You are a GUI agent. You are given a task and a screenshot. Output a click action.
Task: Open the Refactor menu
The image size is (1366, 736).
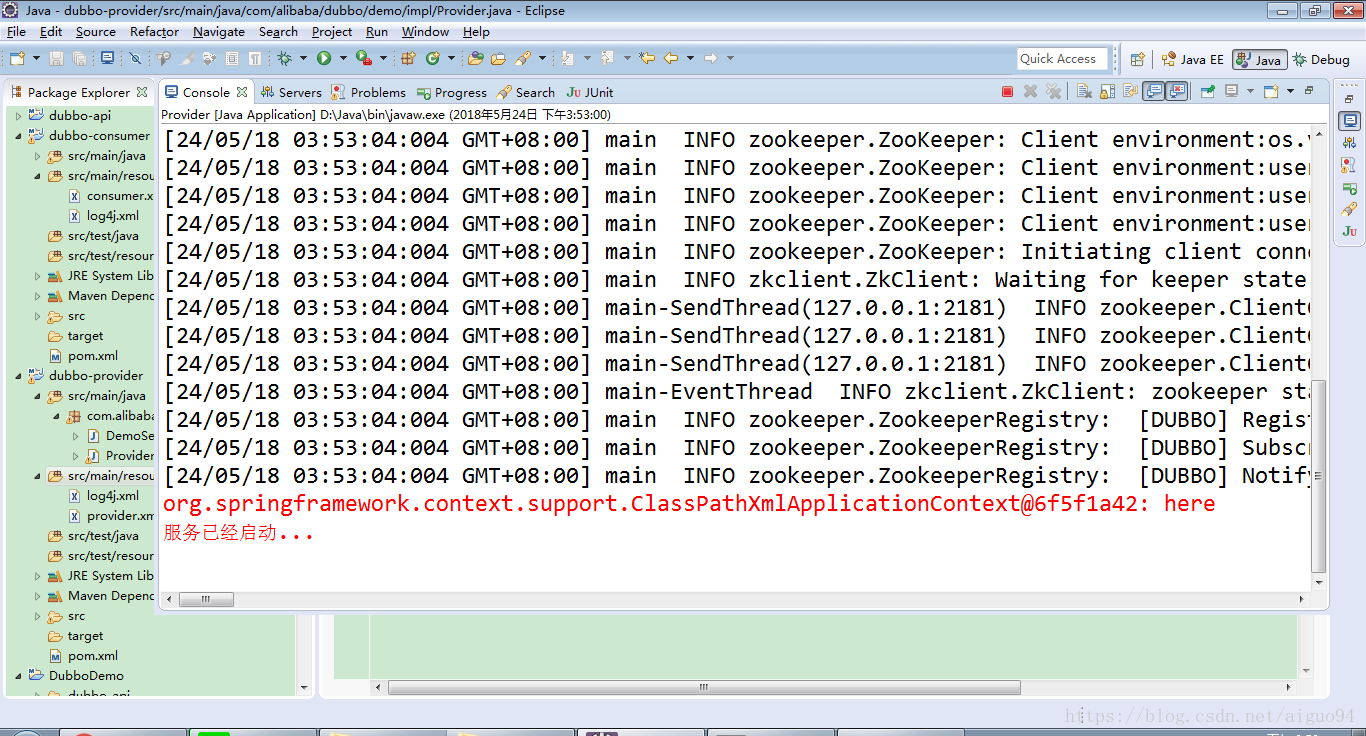tap(154, 32)
